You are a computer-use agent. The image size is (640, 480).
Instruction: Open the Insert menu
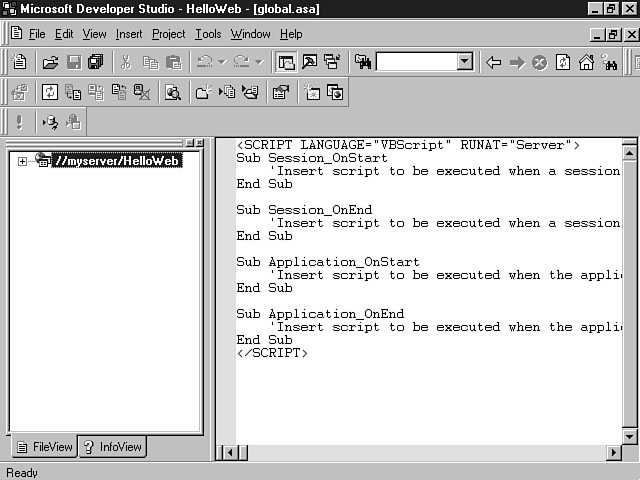point(129,34)
